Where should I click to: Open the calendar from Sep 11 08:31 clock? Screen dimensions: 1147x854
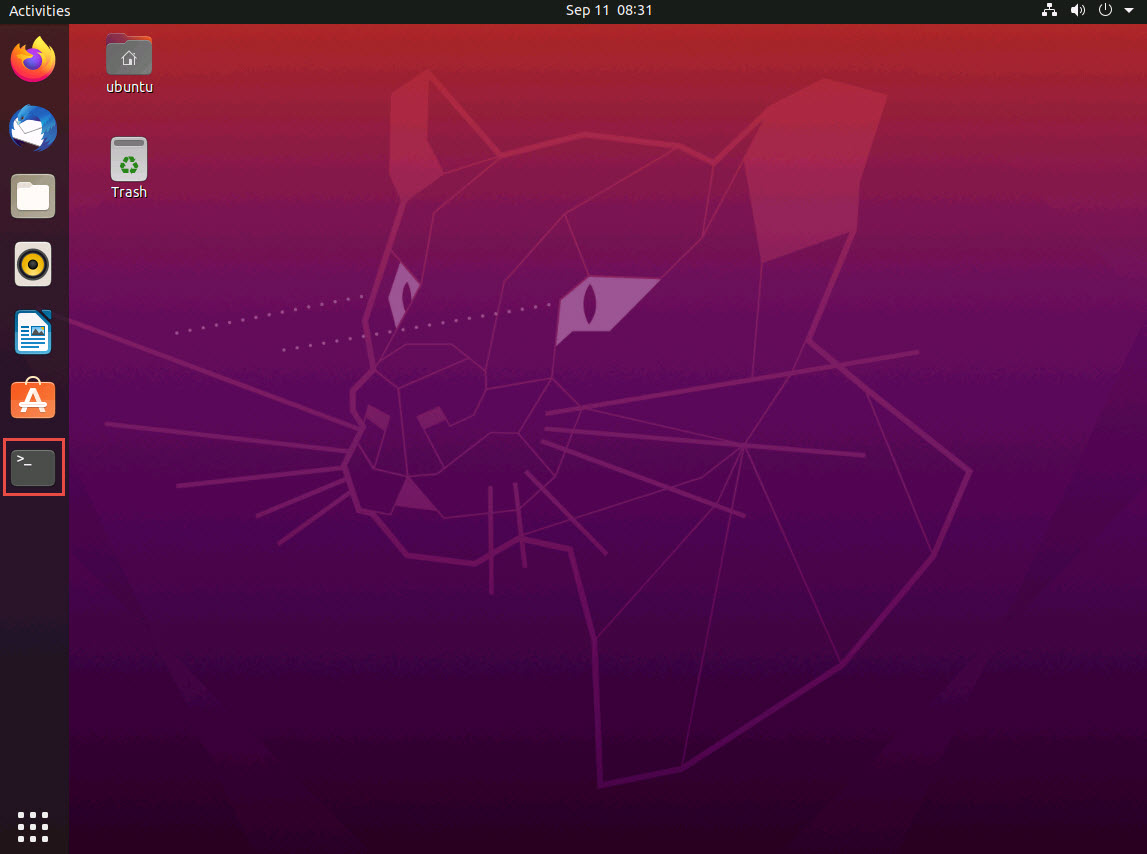pyautogui.click(x=609, y=10)
